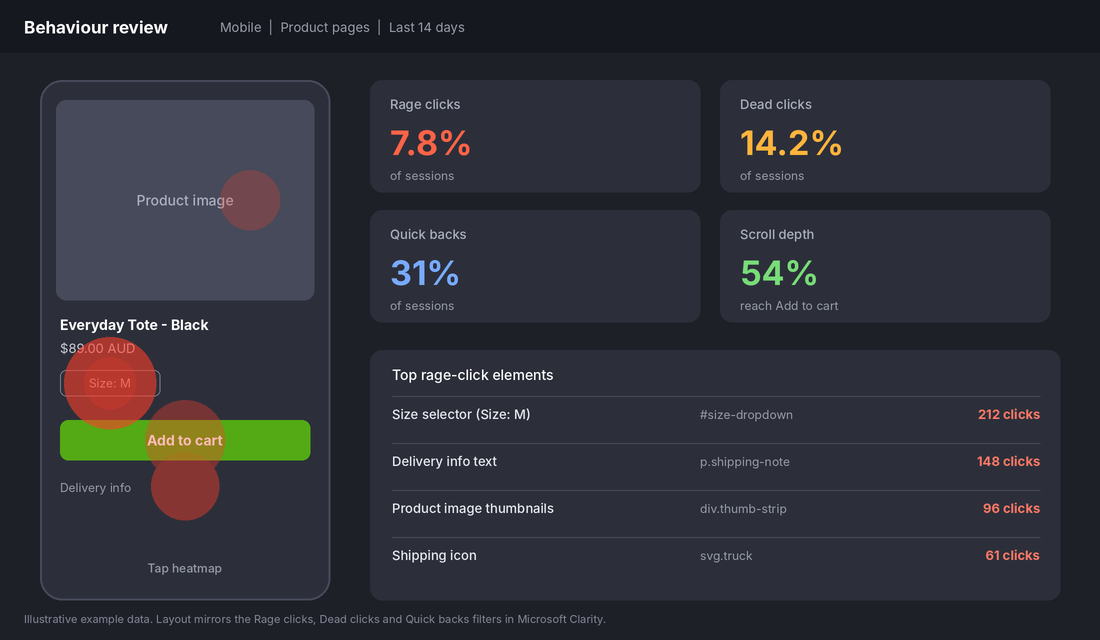Click the Mobile filter in the header
The height and width of the screenshot is (640, 1100).
click(x=240, y=27)
